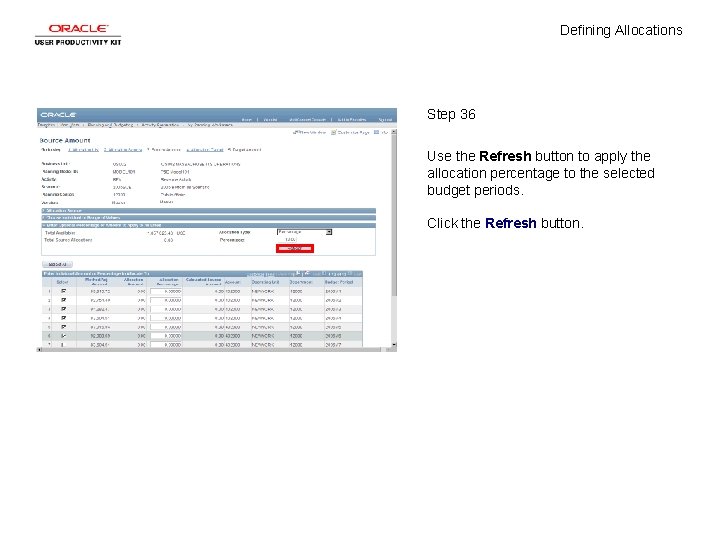The width and height of the screenshot is (720, 540).
Task: Open step 1 link in Activities row
Action: pyautogui.click(x=83, y=150)
